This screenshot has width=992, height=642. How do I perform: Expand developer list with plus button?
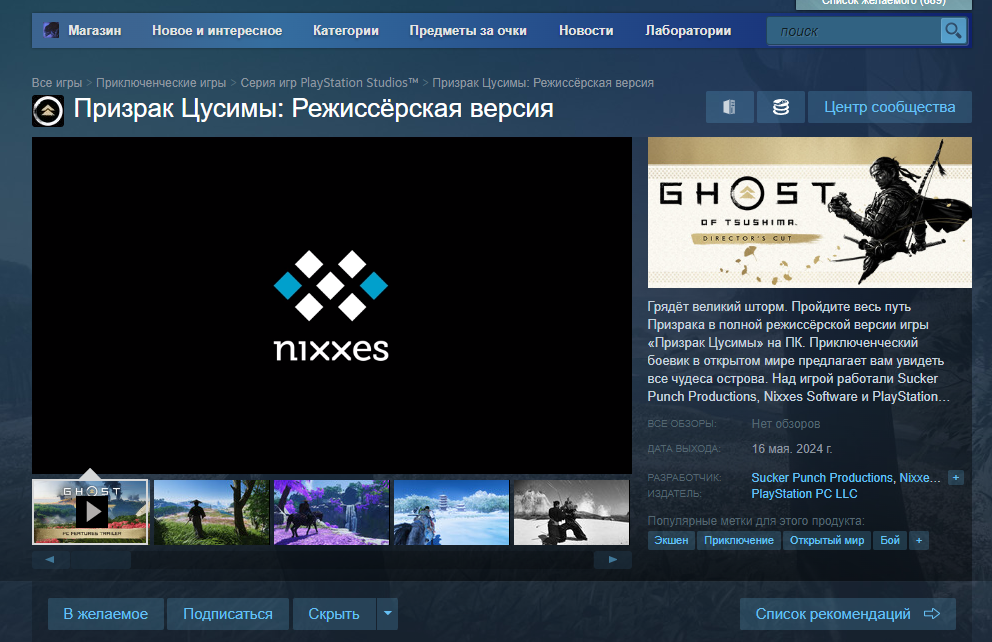point(956,478)
